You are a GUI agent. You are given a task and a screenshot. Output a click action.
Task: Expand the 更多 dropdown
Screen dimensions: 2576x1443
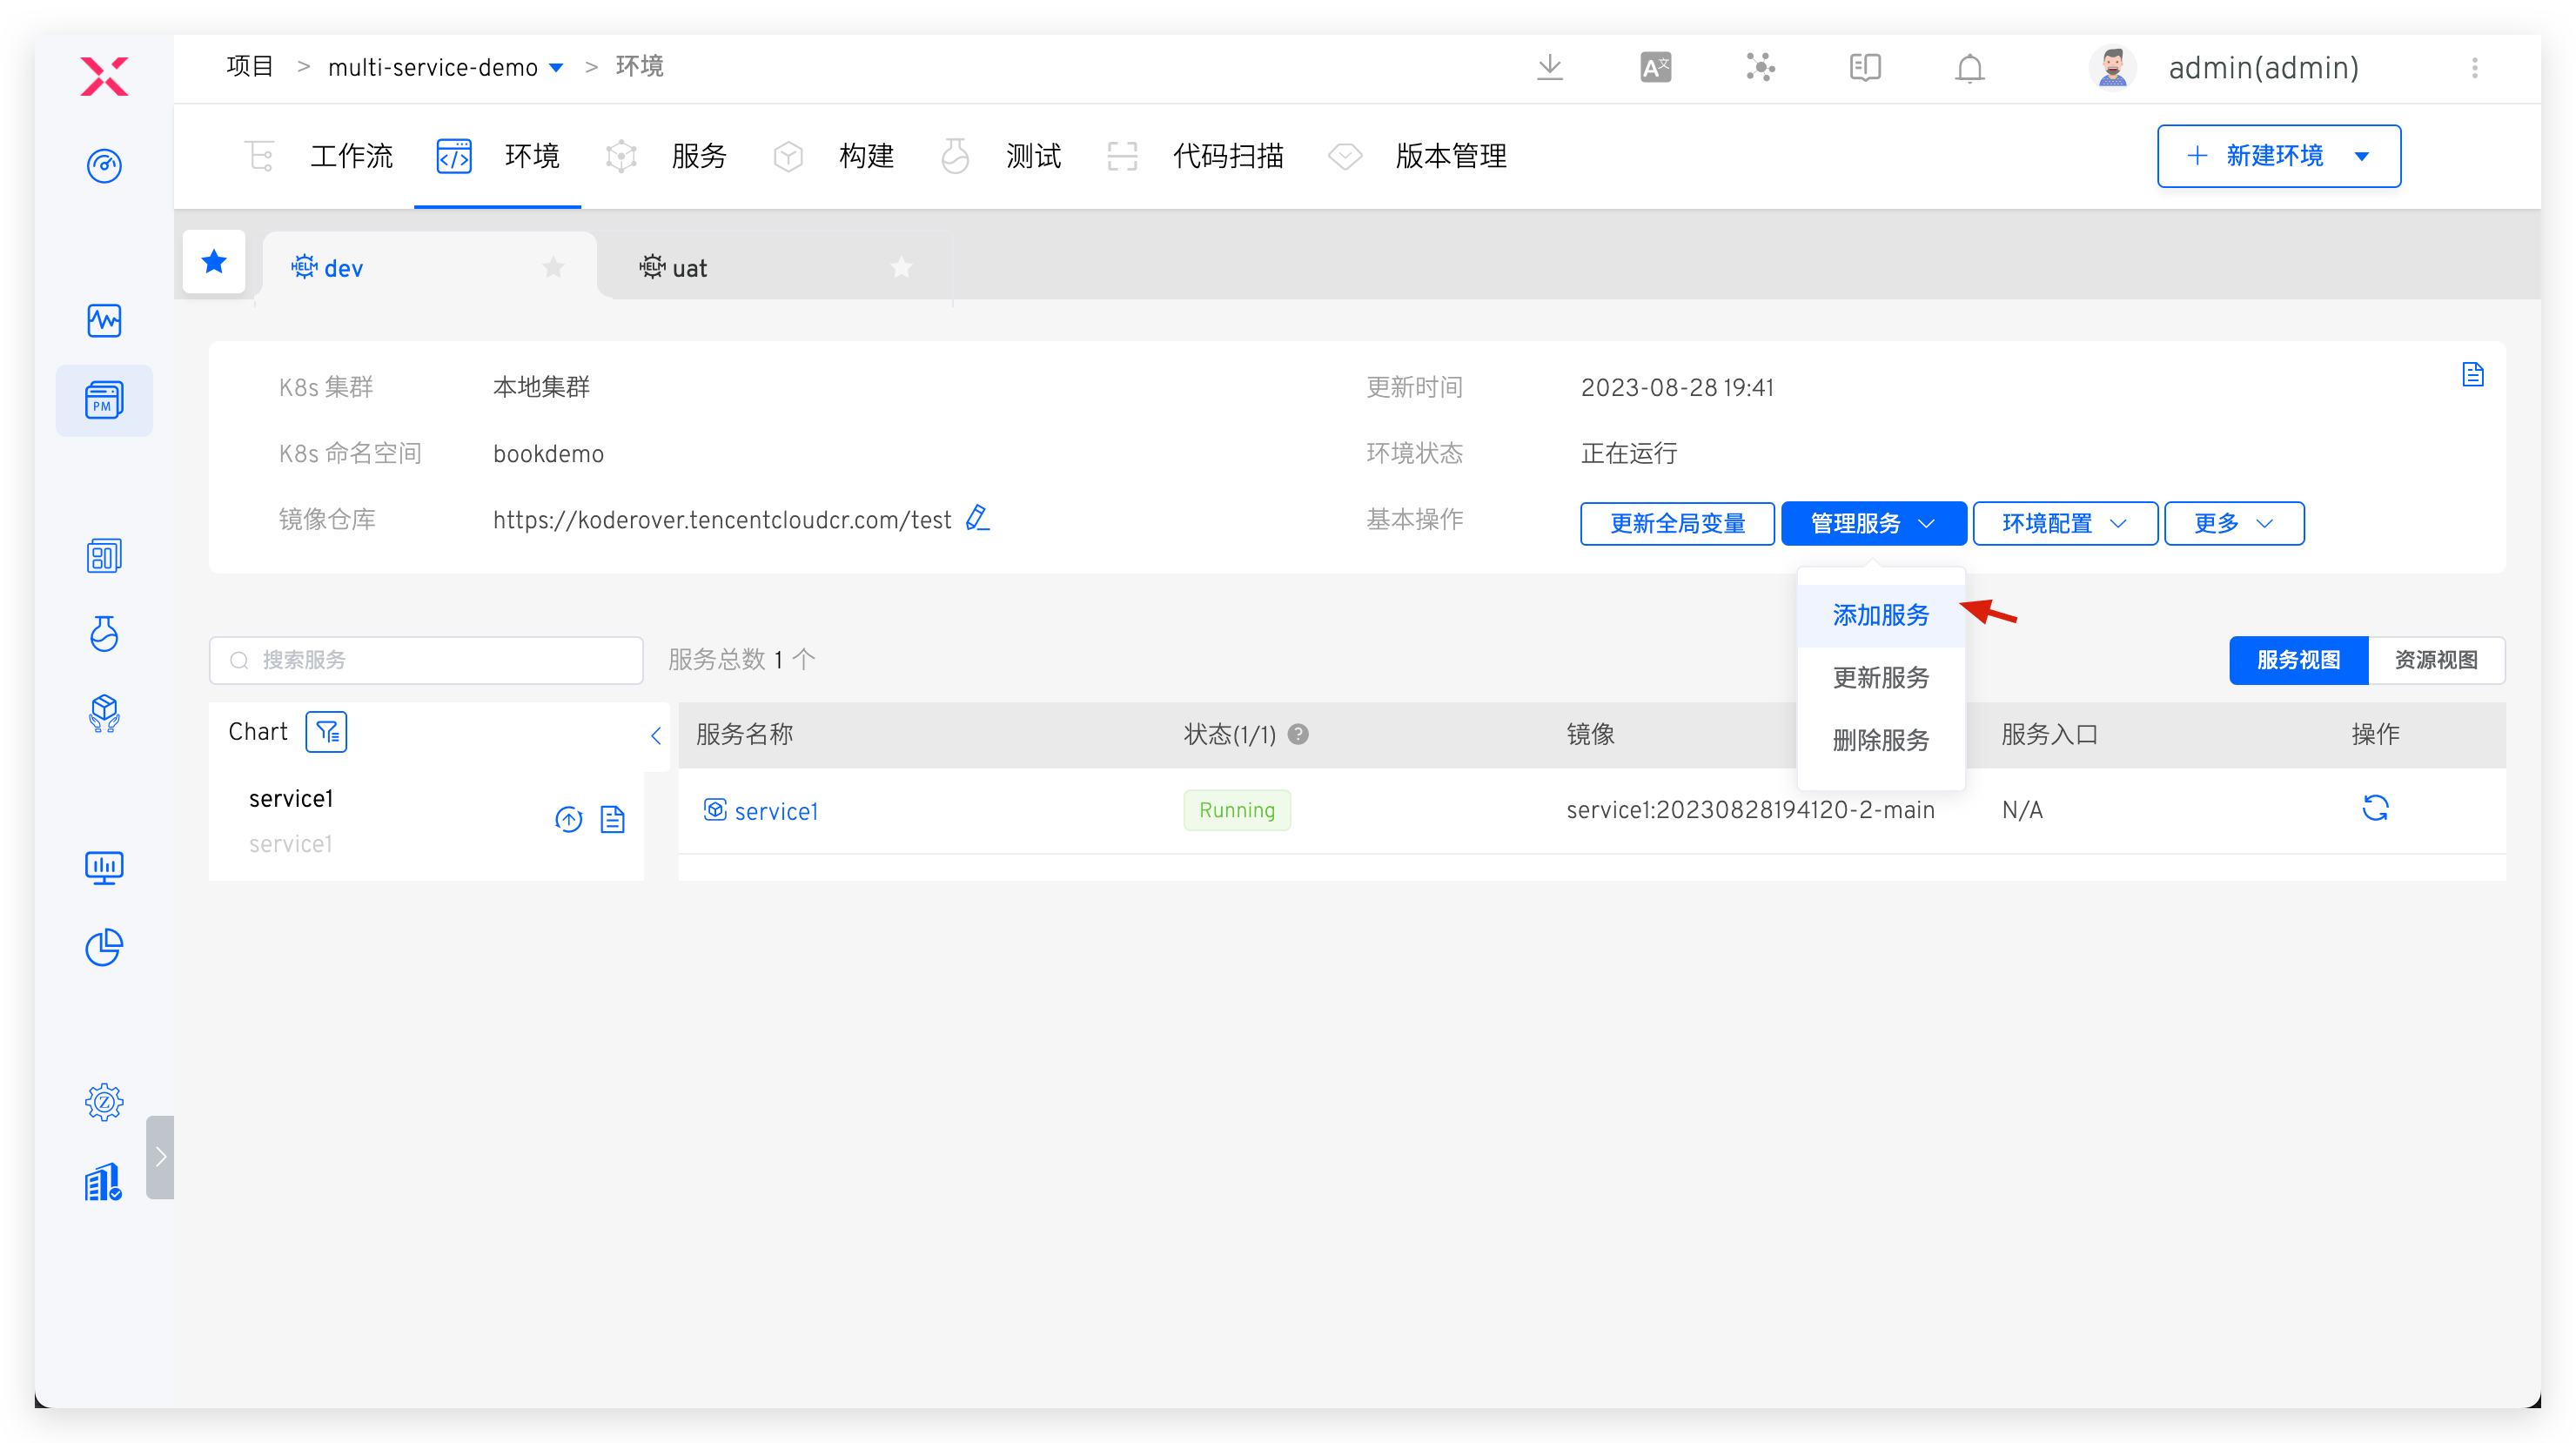coord(2233,523)
